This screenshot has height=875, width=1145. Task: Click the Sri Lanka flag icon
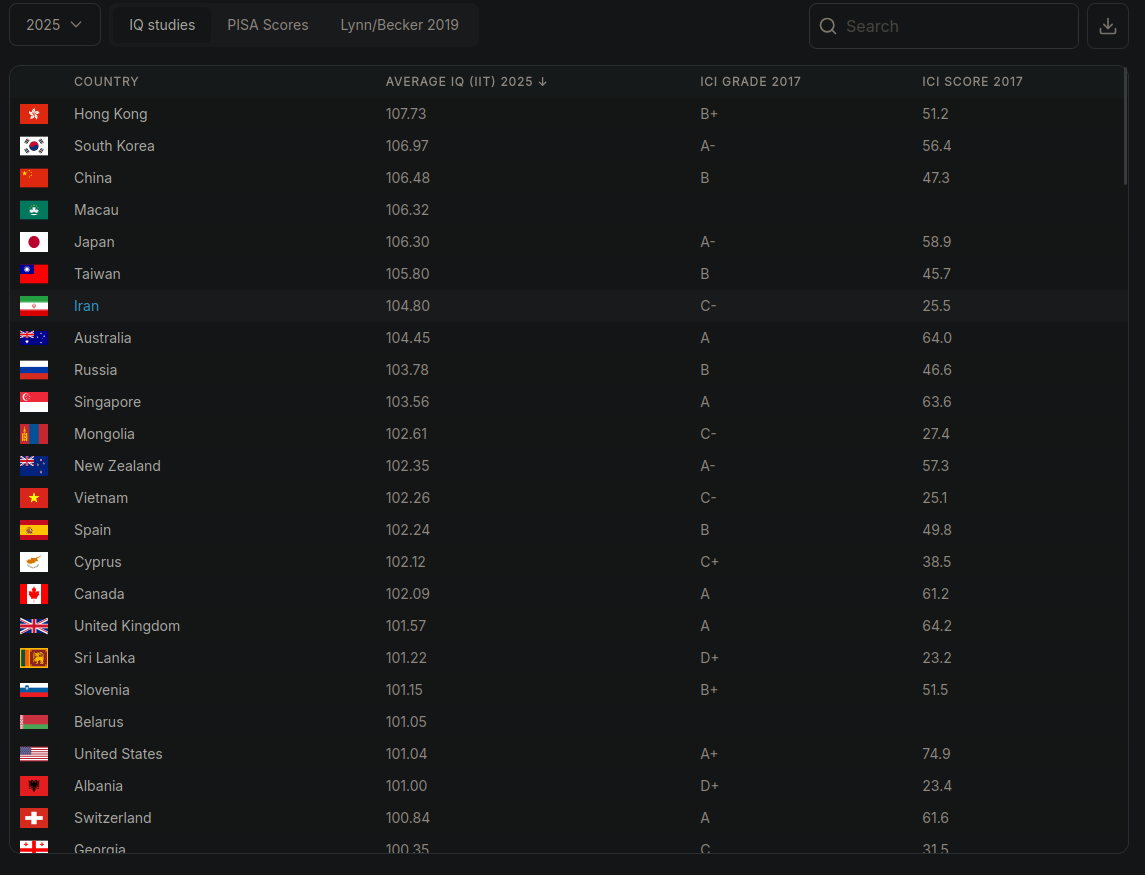click(x=34, y=658)
